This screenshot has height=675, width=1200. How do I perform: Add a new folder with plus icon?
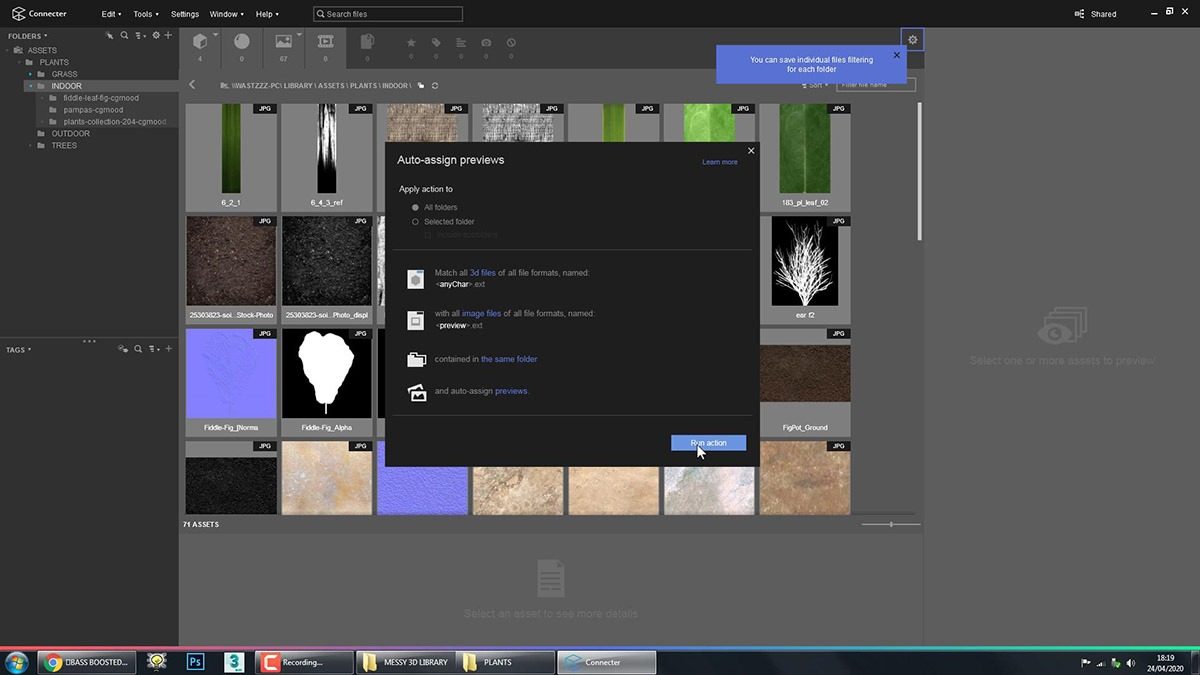coord(168,36)
